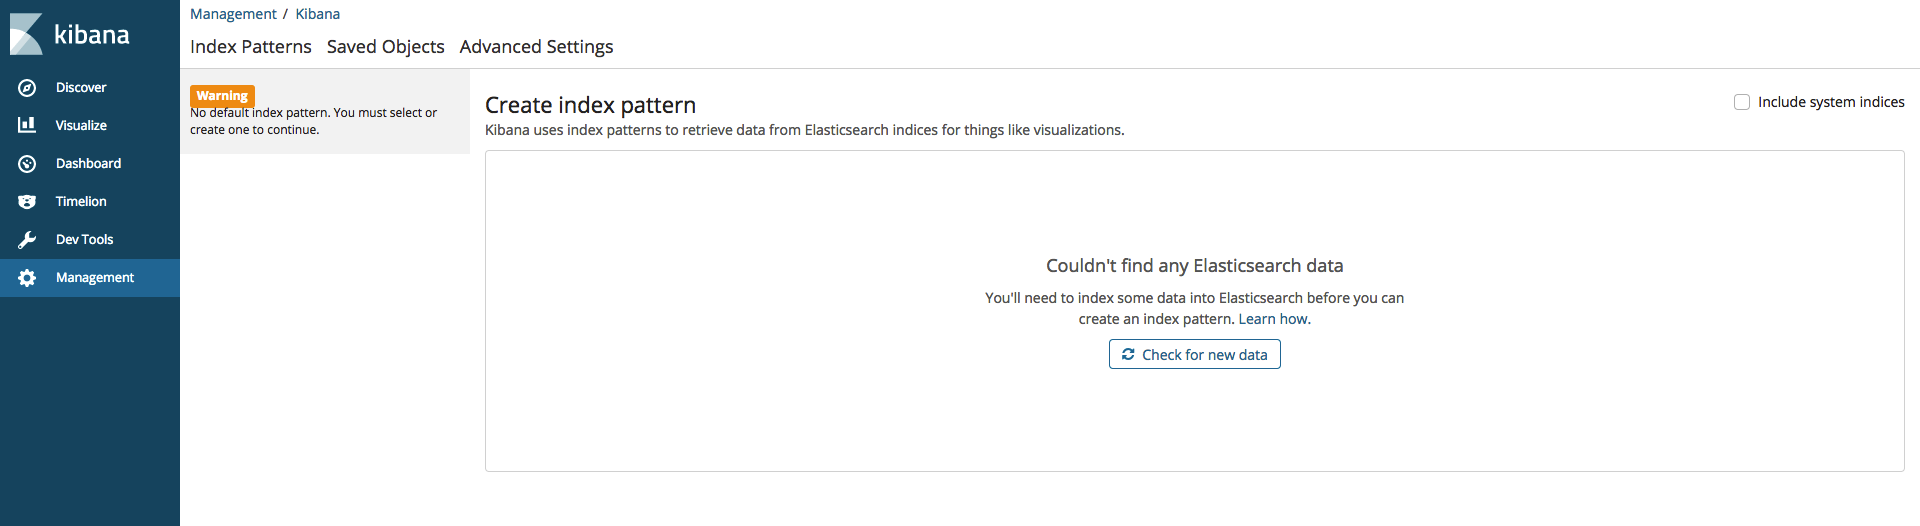Viewport: 1920px width, 526px height.
Task: Select the Management gear icon
Action: [x=27, y=278]
